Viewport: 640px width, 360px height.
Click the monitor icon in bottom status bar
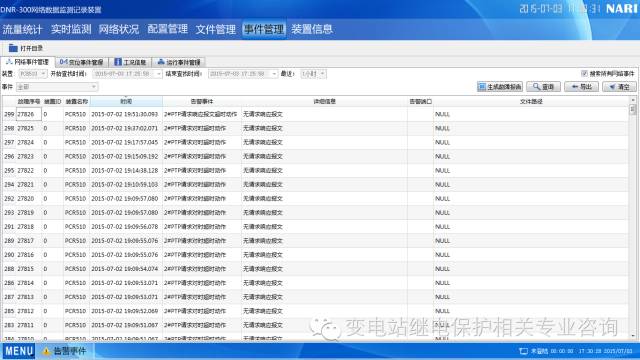point(523,351)
